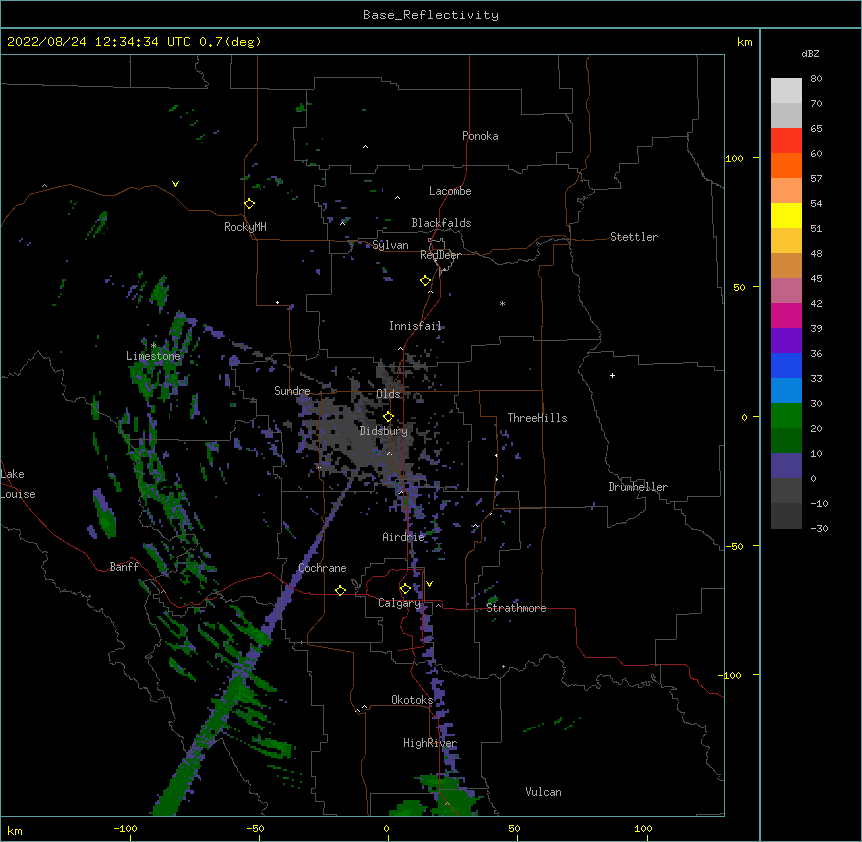Screen dimensions: 862x842
Task: Click the Okotoks label
Action: coord(412,700)
